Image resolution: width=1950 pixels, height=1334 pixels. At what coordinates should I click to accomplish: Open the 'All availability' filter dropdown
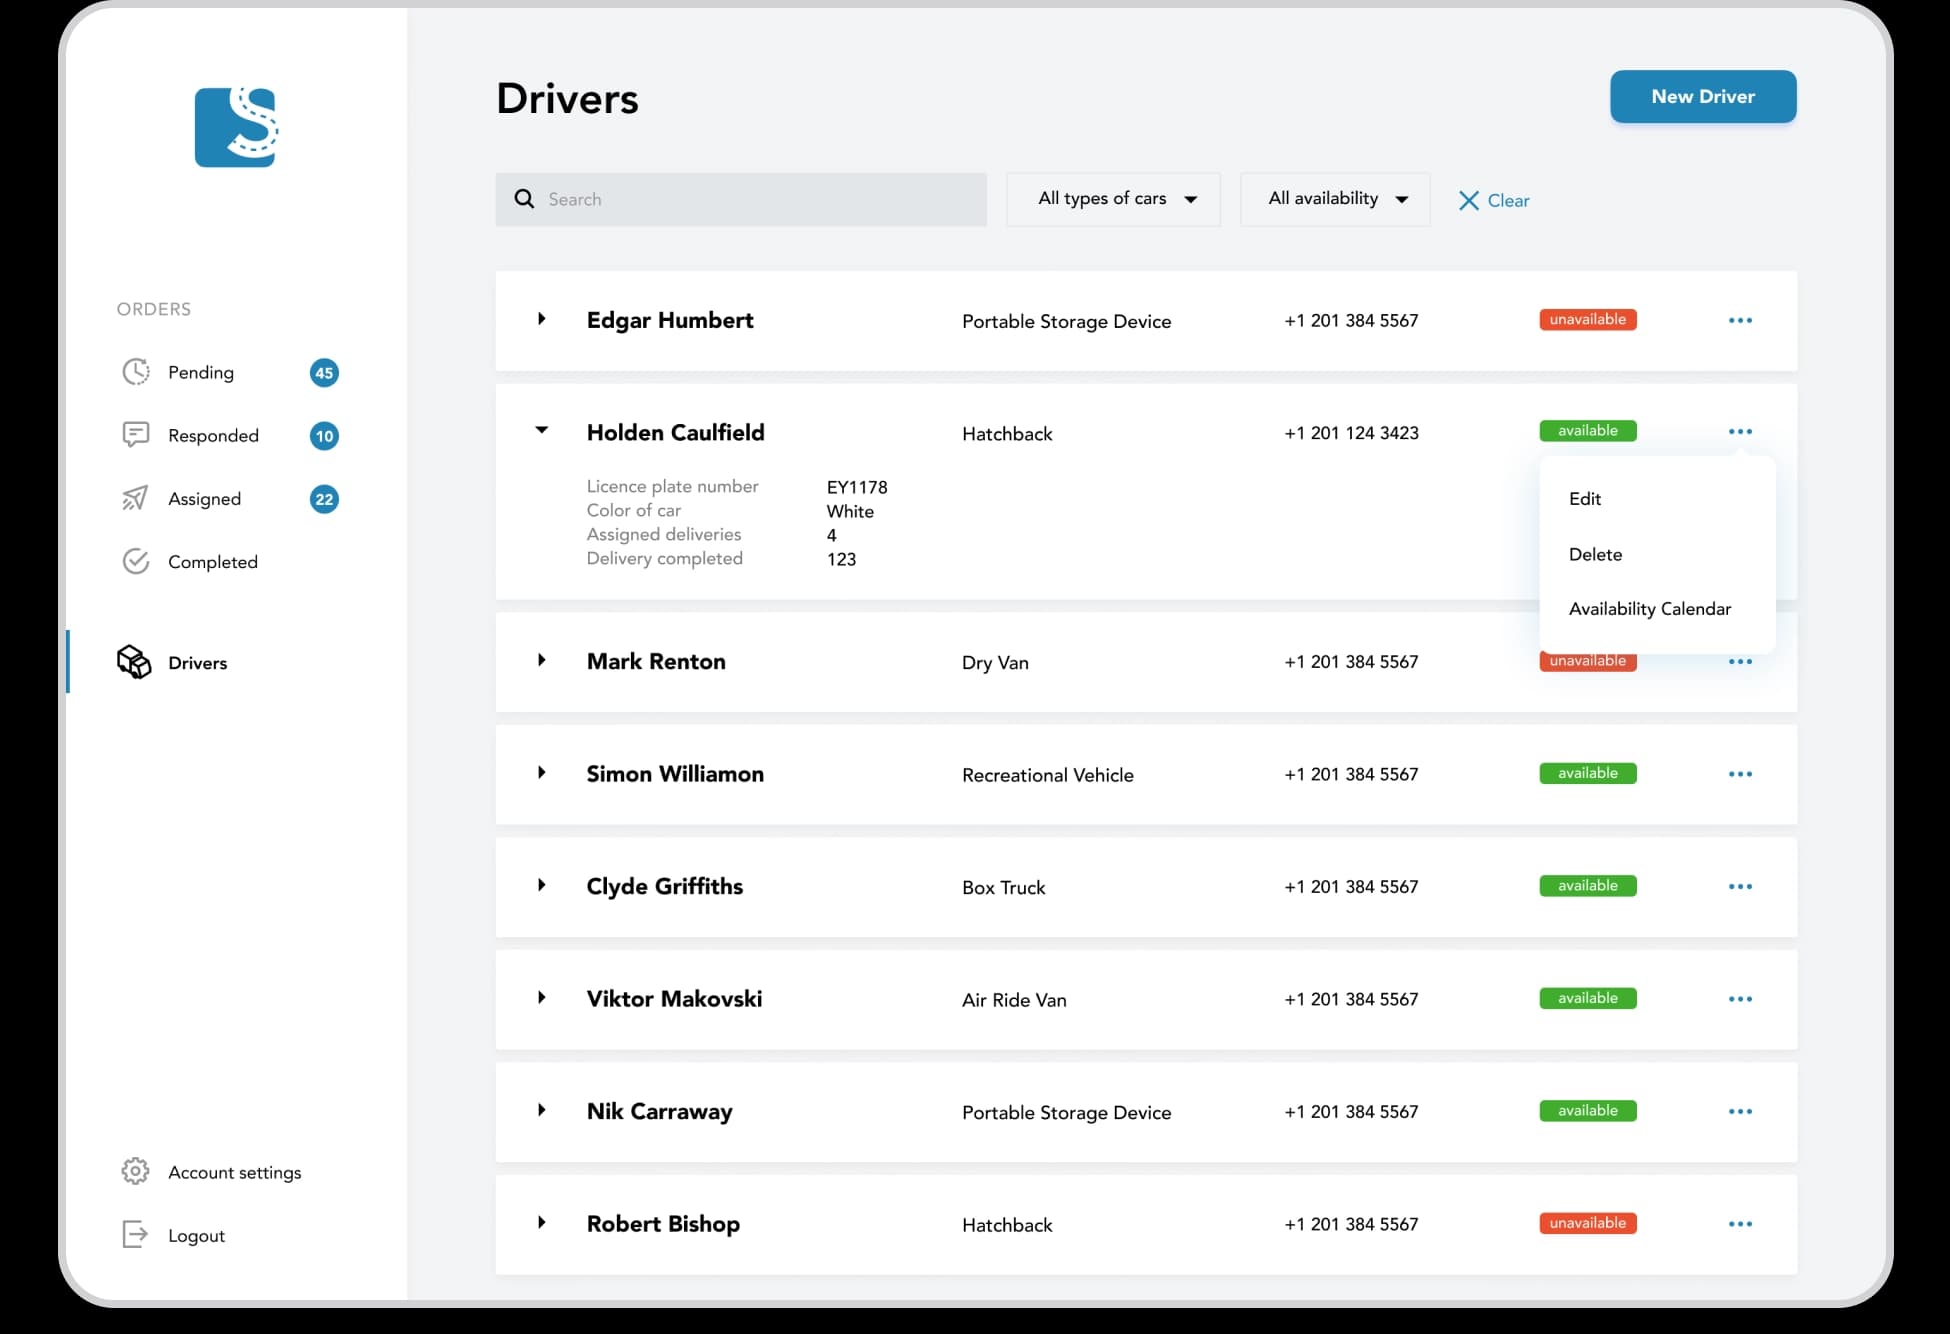[1335, 199]
